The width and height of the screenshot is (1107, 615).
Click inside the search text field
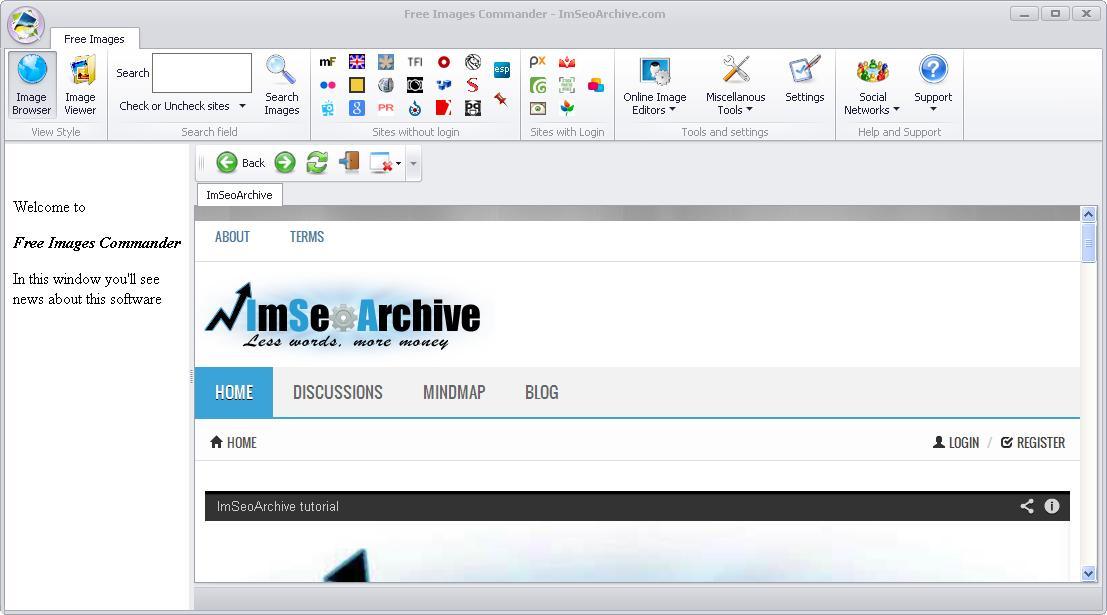click(202, 71)
